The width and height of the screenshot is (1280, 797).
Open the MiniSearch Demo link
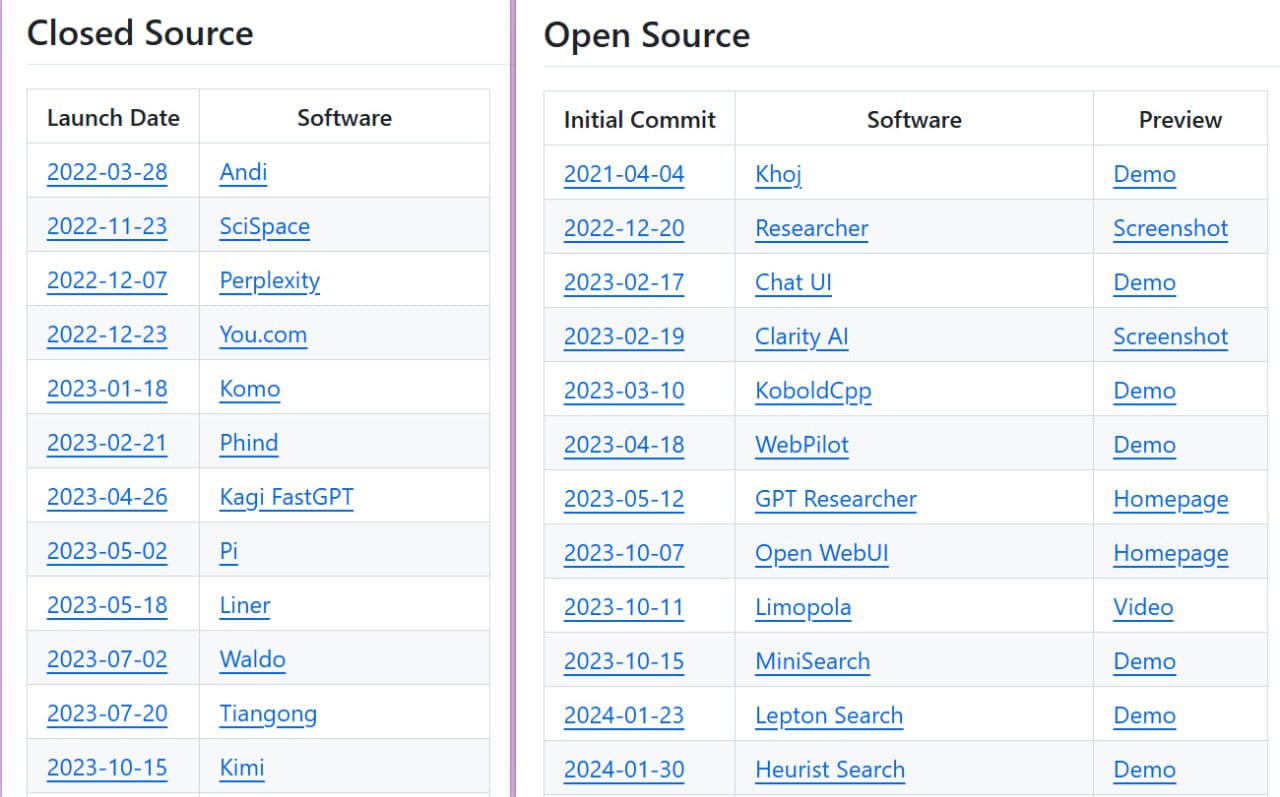coord(1144,660)
